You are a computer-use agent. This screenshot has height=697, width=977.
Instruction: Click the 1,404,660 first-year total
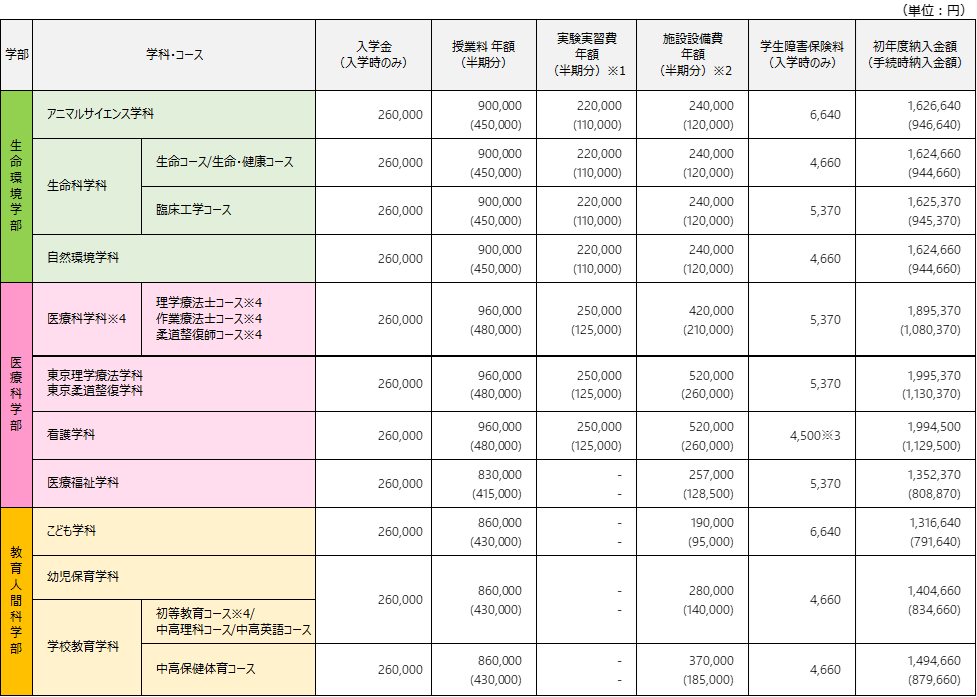pos(934,590)
